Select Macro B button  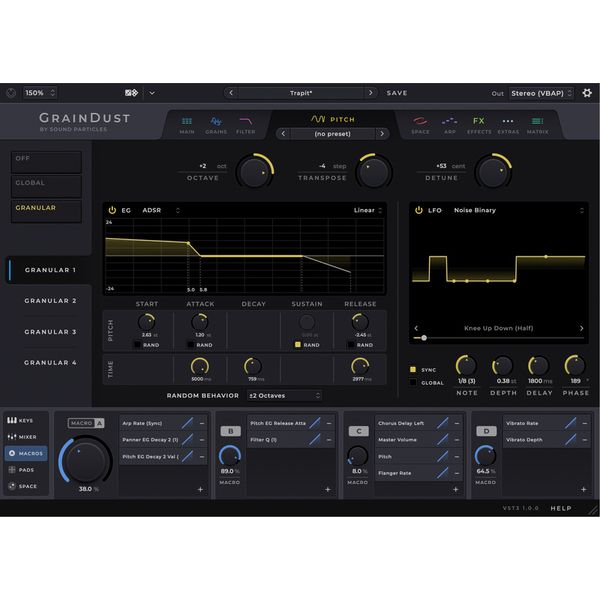pos(230,431)
